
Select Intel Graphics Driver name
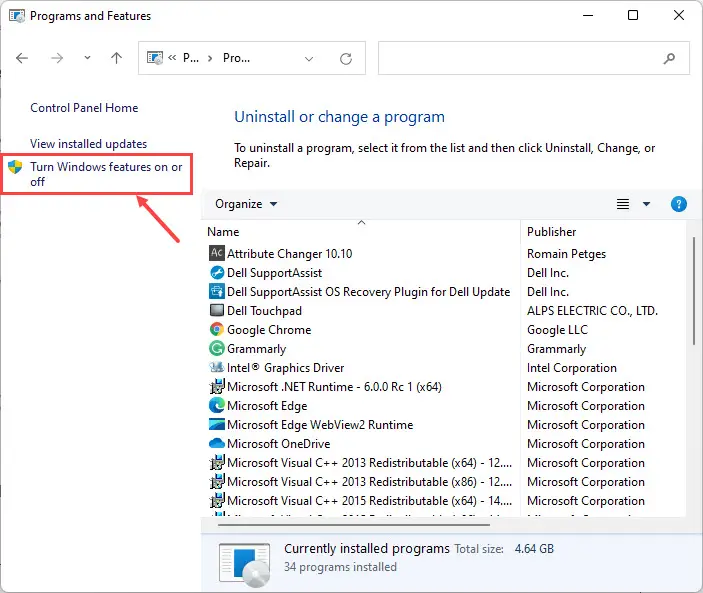pyautogui.click(x=286, y=368)
